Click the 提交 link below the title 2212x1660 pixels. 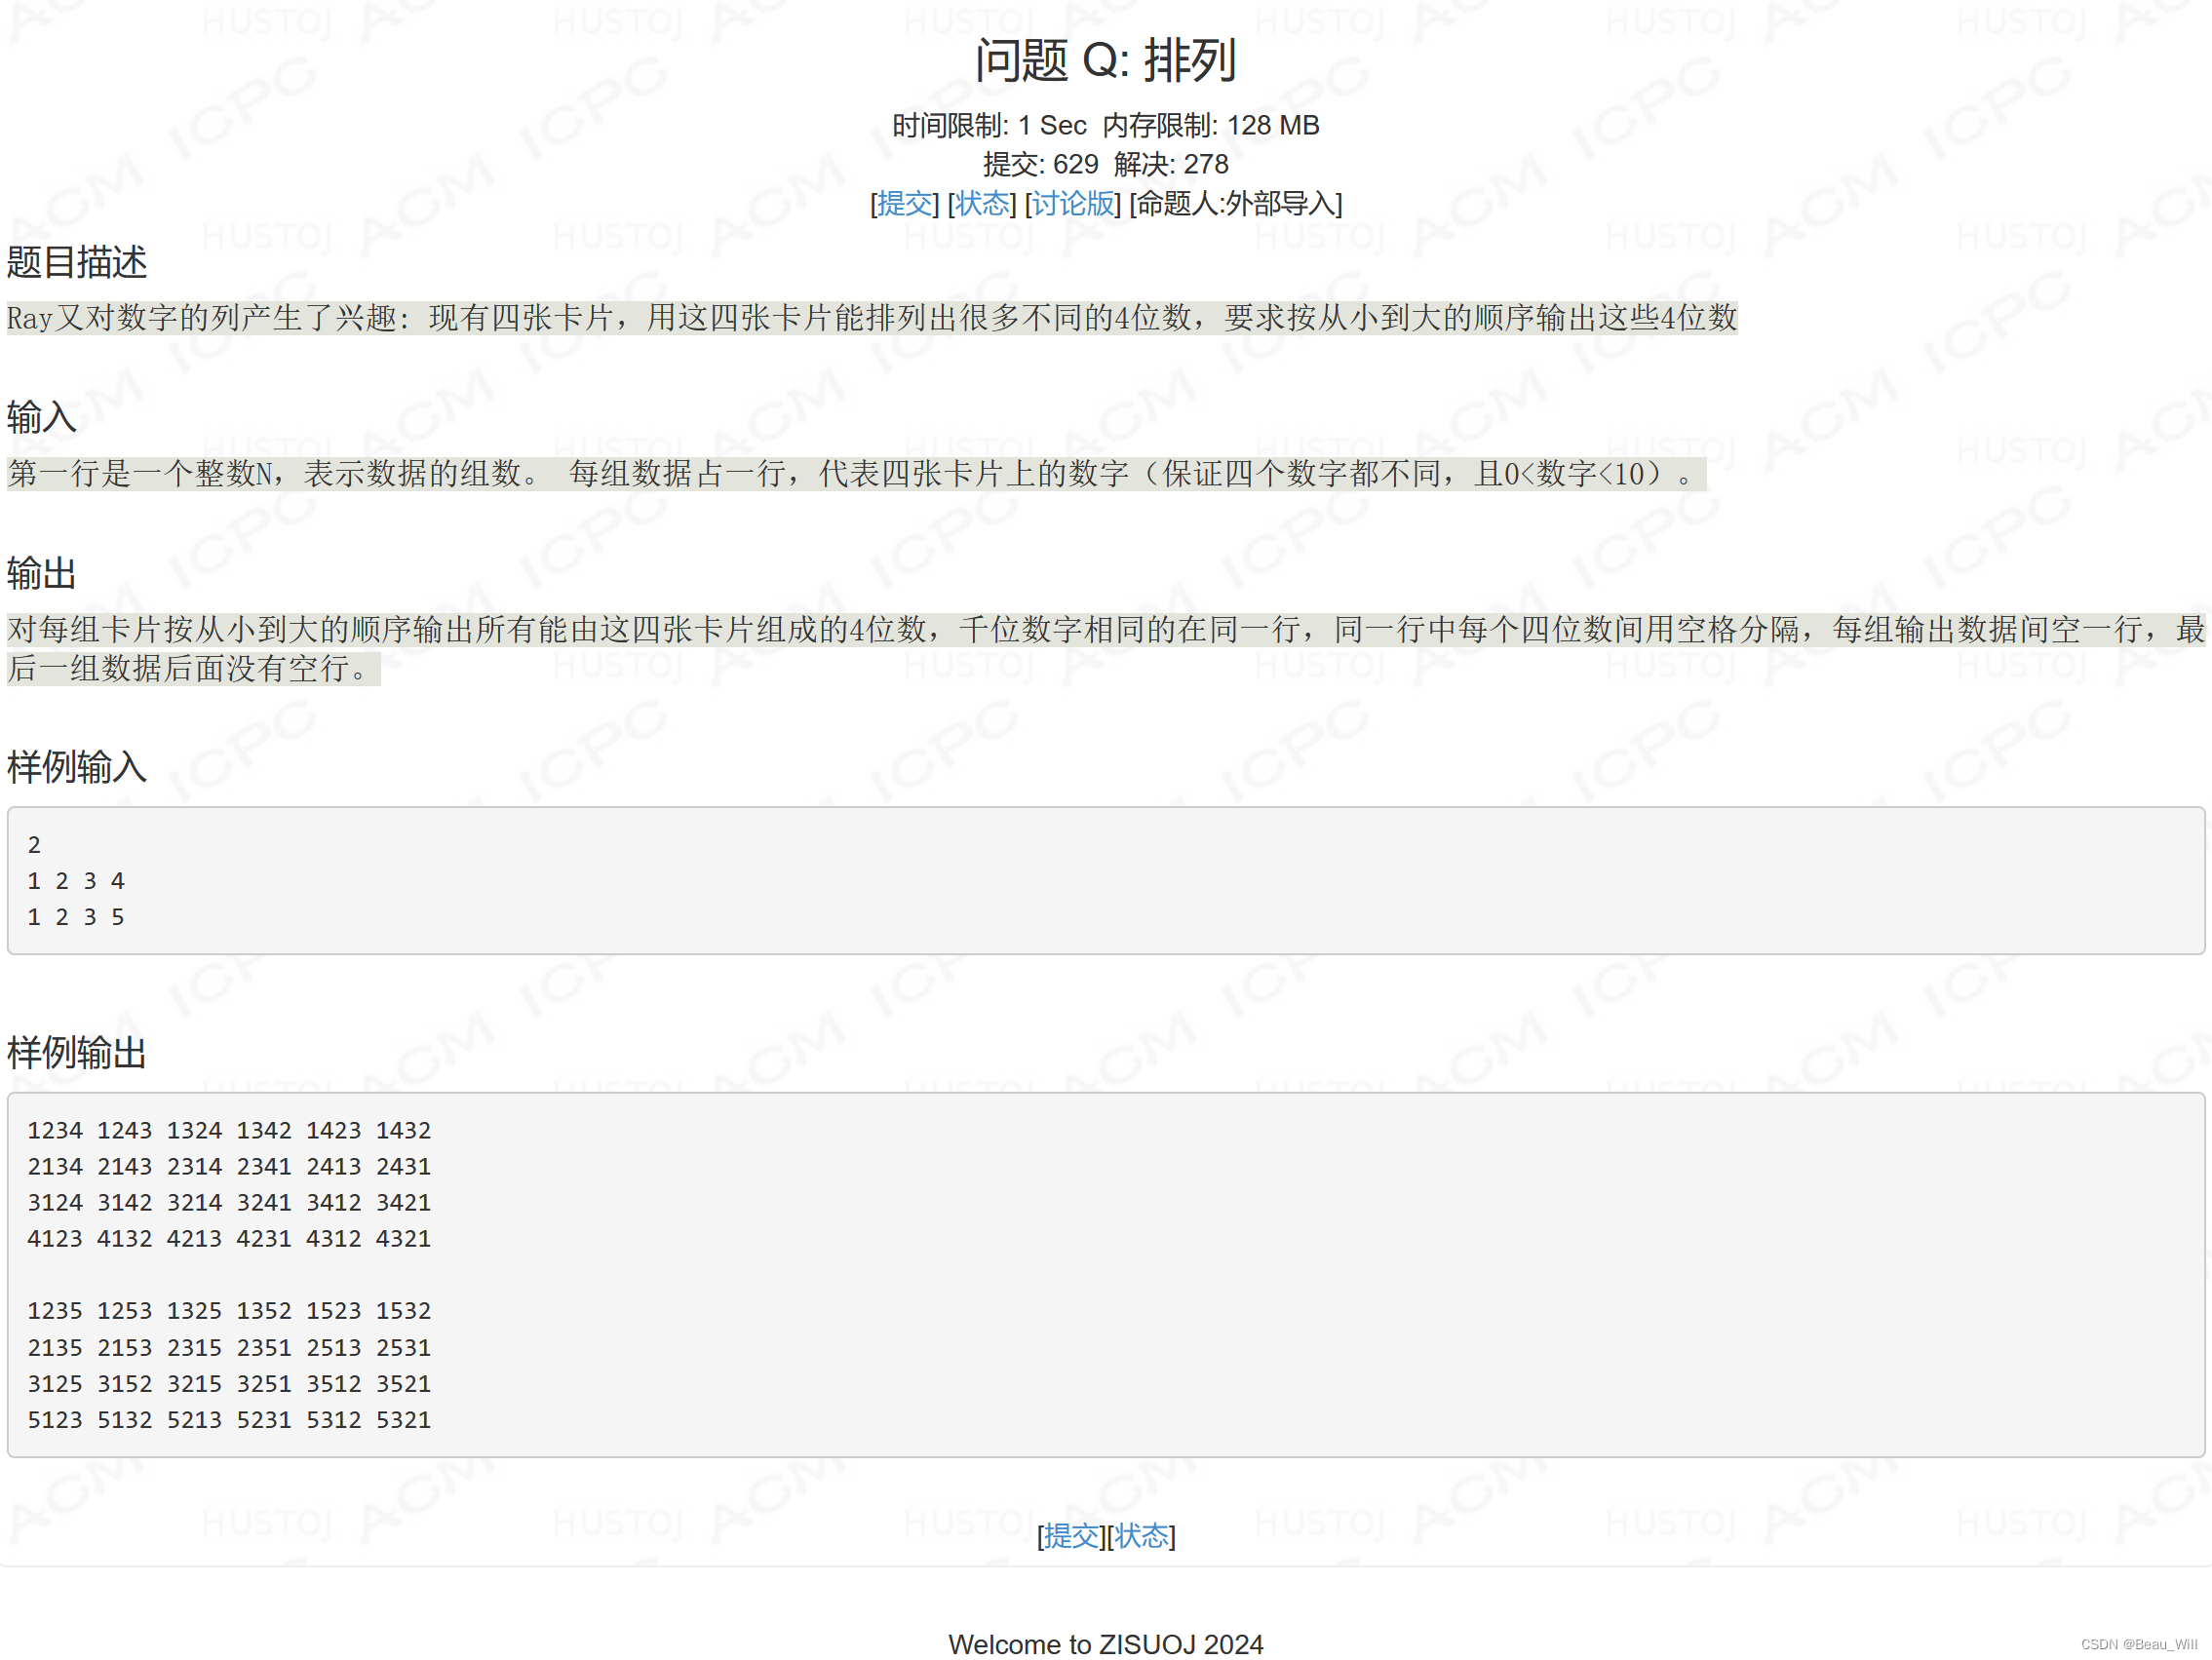(905, 203)
